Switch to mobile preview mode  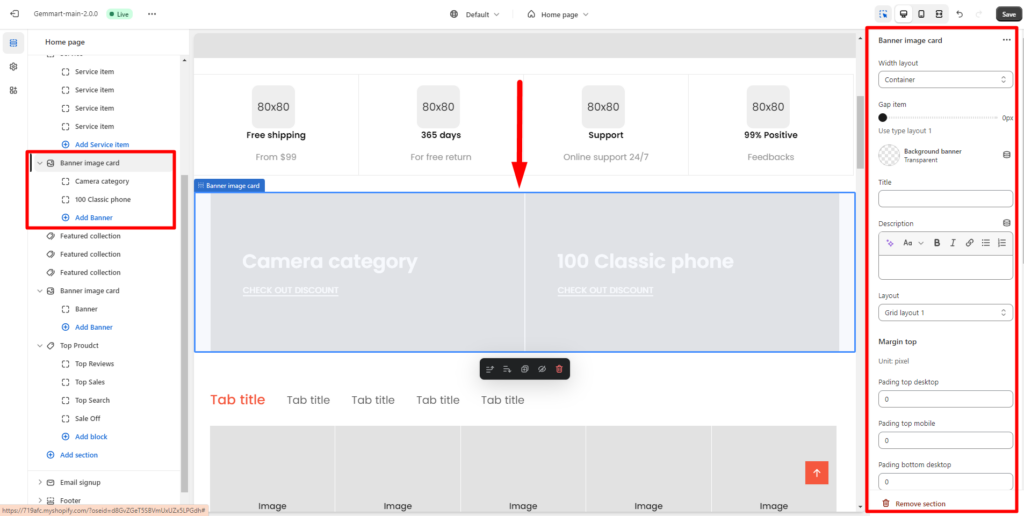(921, 14)
